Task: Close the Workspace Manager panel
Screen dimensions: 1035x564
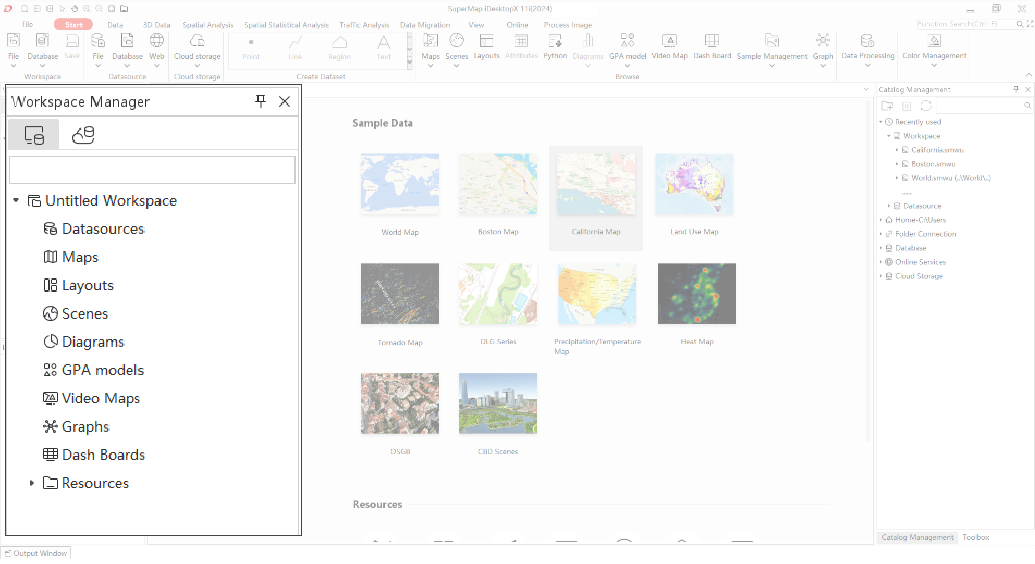Action: 284,101
